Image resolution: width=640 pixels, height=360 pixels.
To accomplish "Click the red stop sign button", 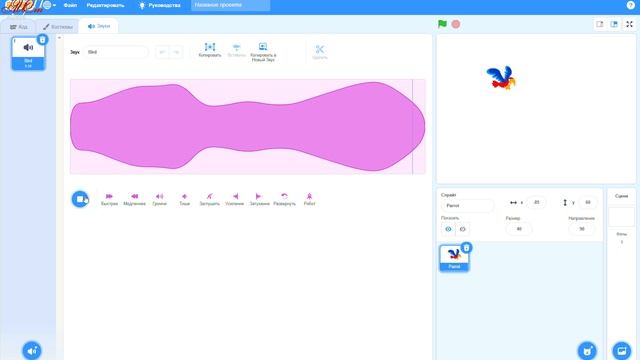I will (x=456, y=24).
